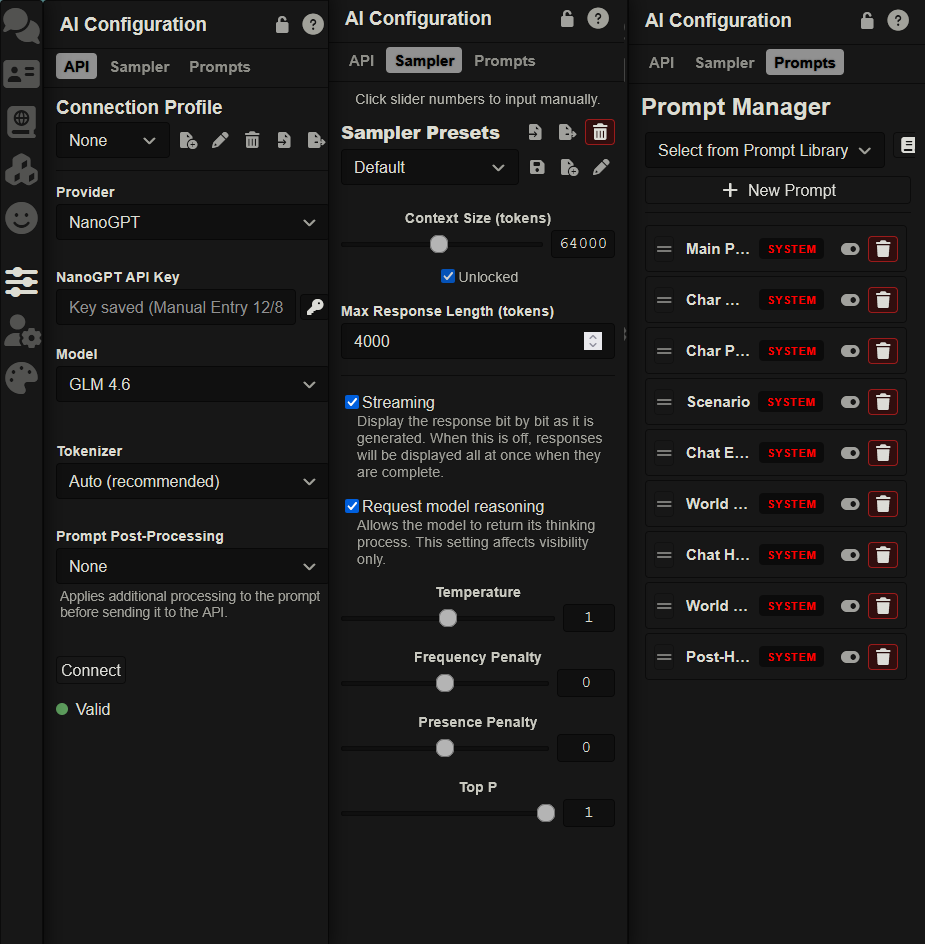Open the character cards sidebar icon

21,74
